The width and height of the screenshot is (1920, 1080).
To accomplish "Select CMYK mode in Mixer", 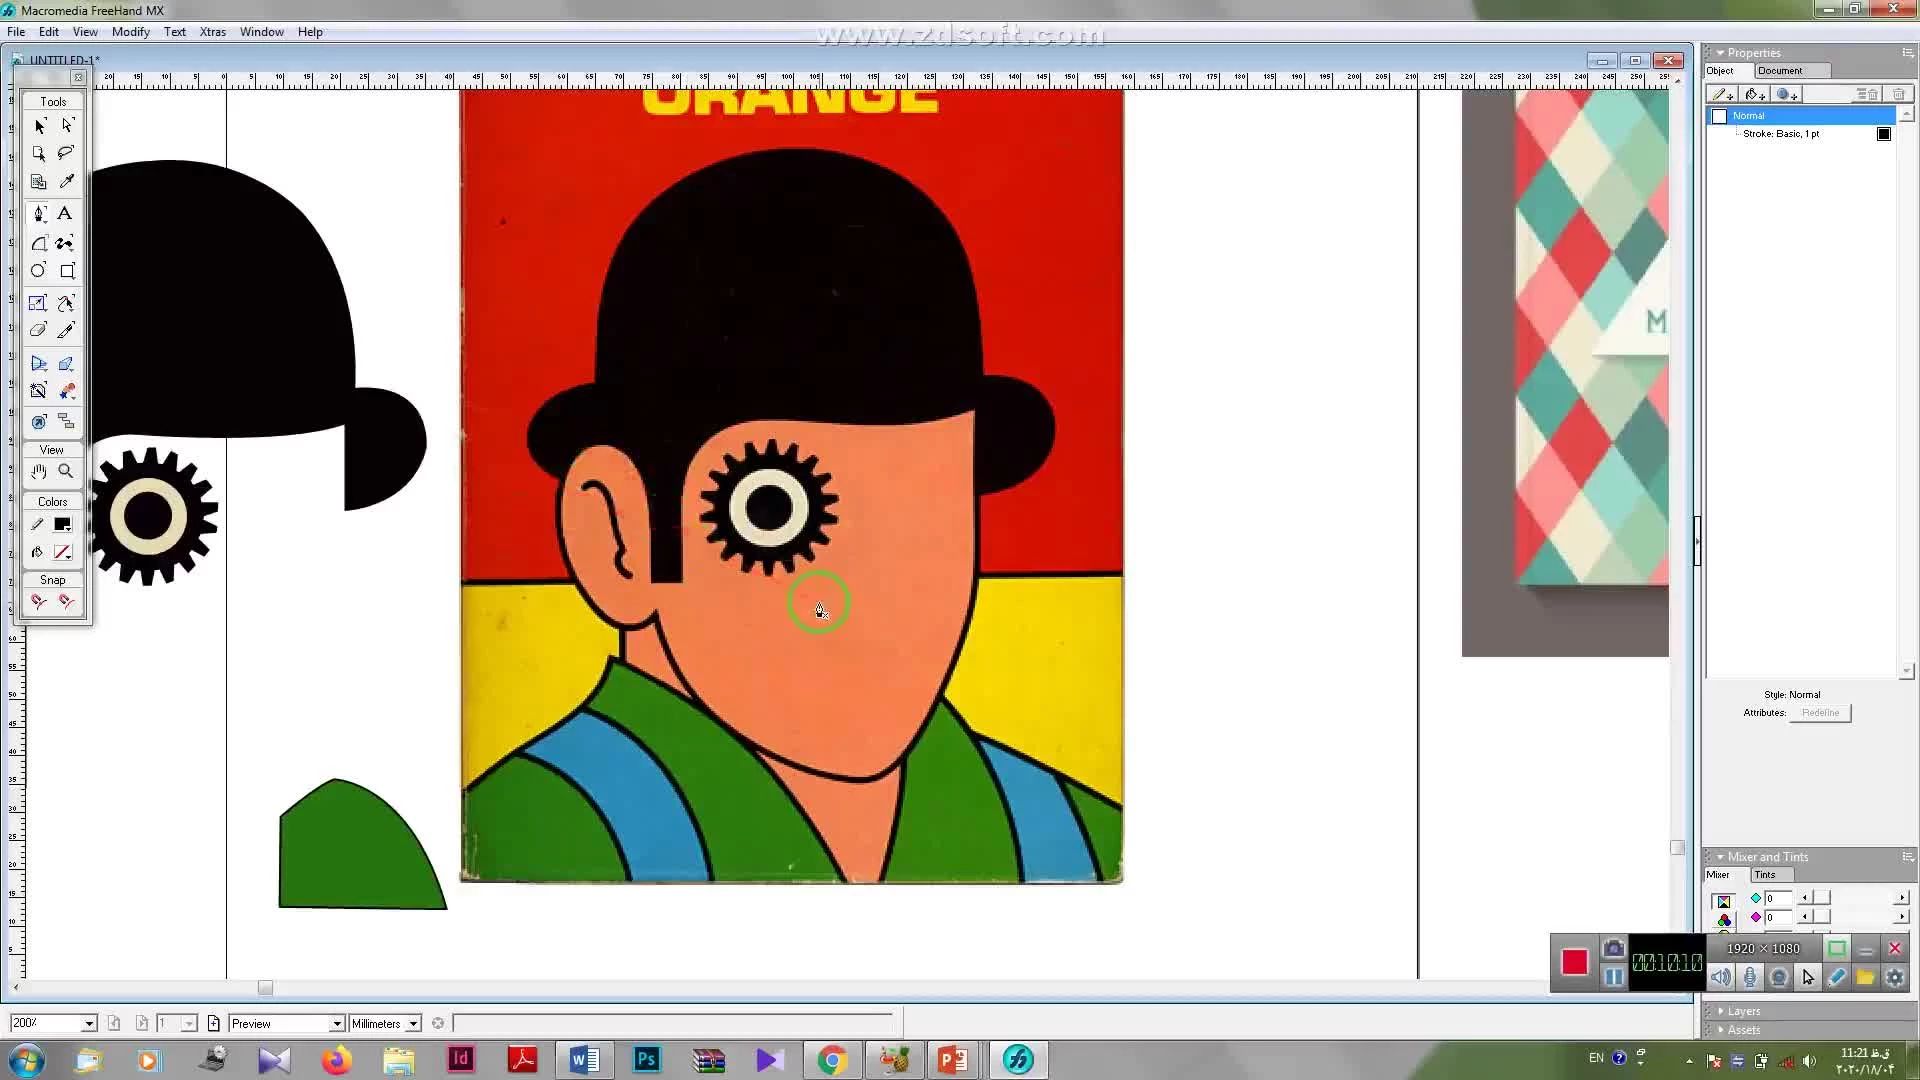I will (x=1724, y=902).
